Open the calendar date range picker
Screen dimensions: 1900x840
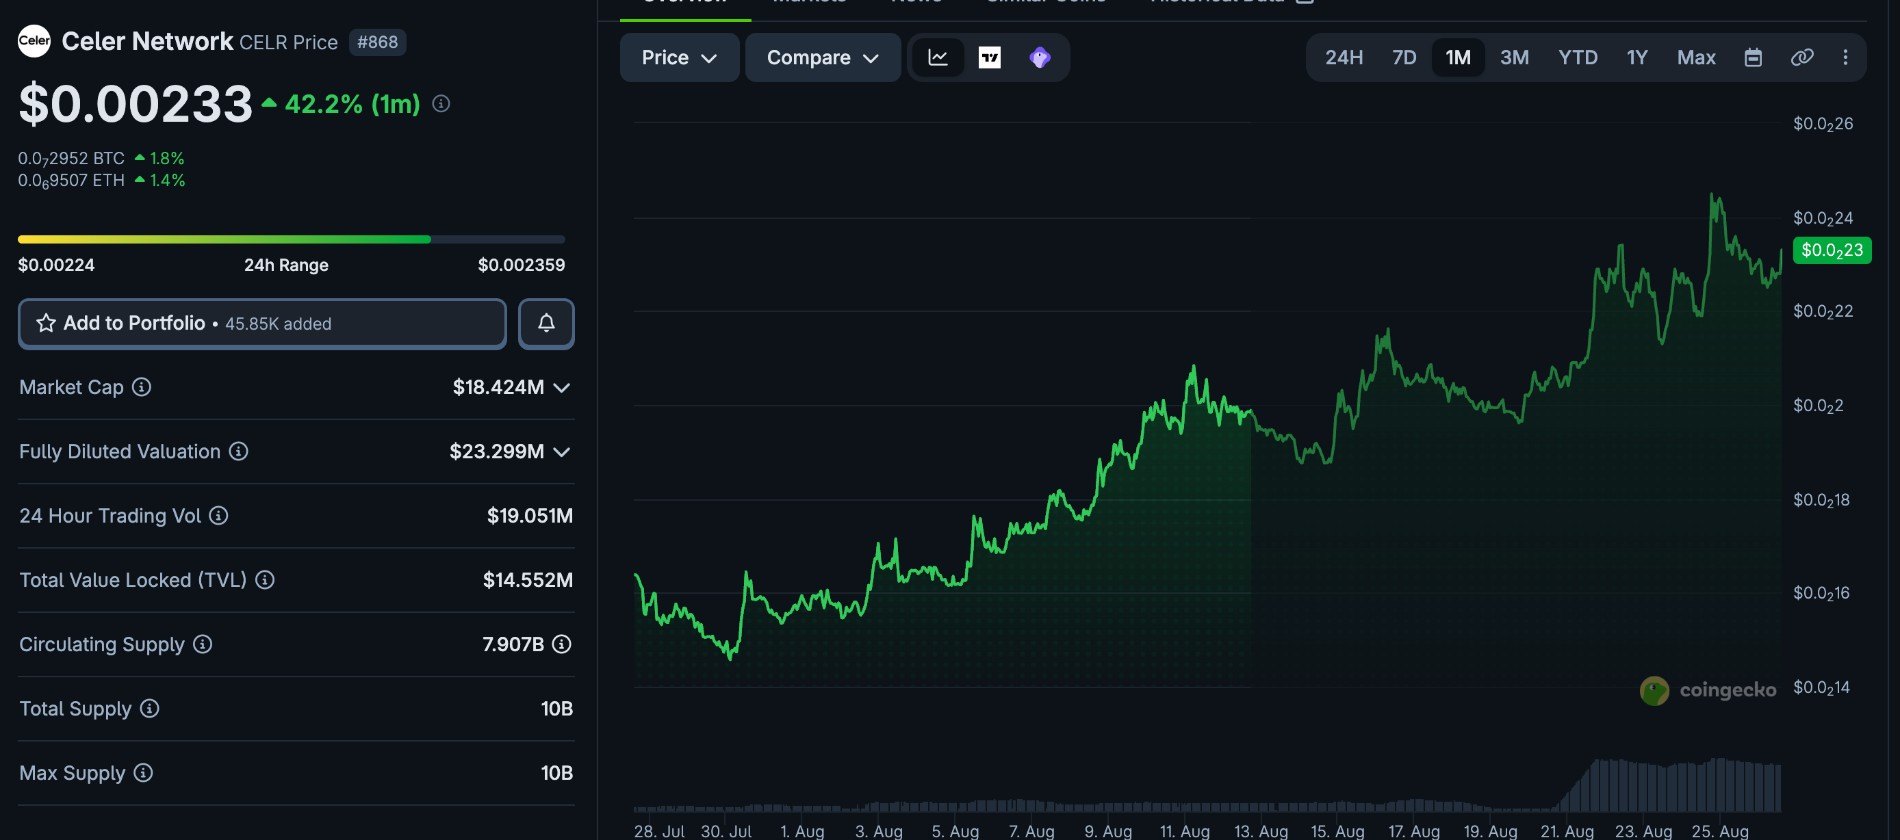click(1753, 57)
